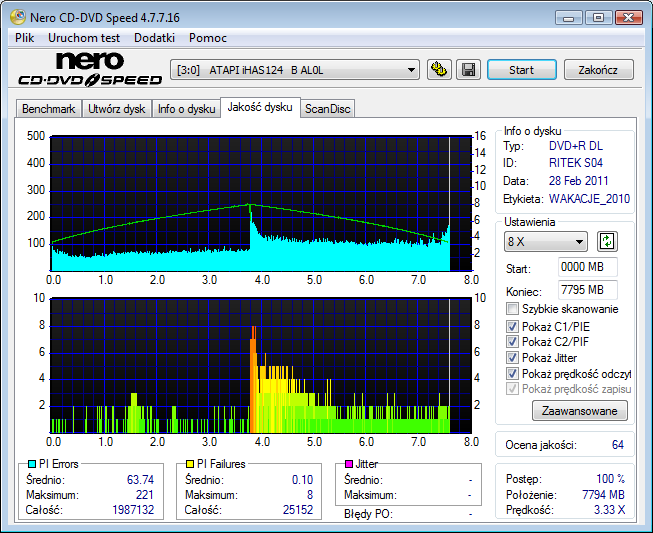This screenshot has width=653, height=533.
Task: Click the Koniec 7795 MB field
Action: coord(588,290)
